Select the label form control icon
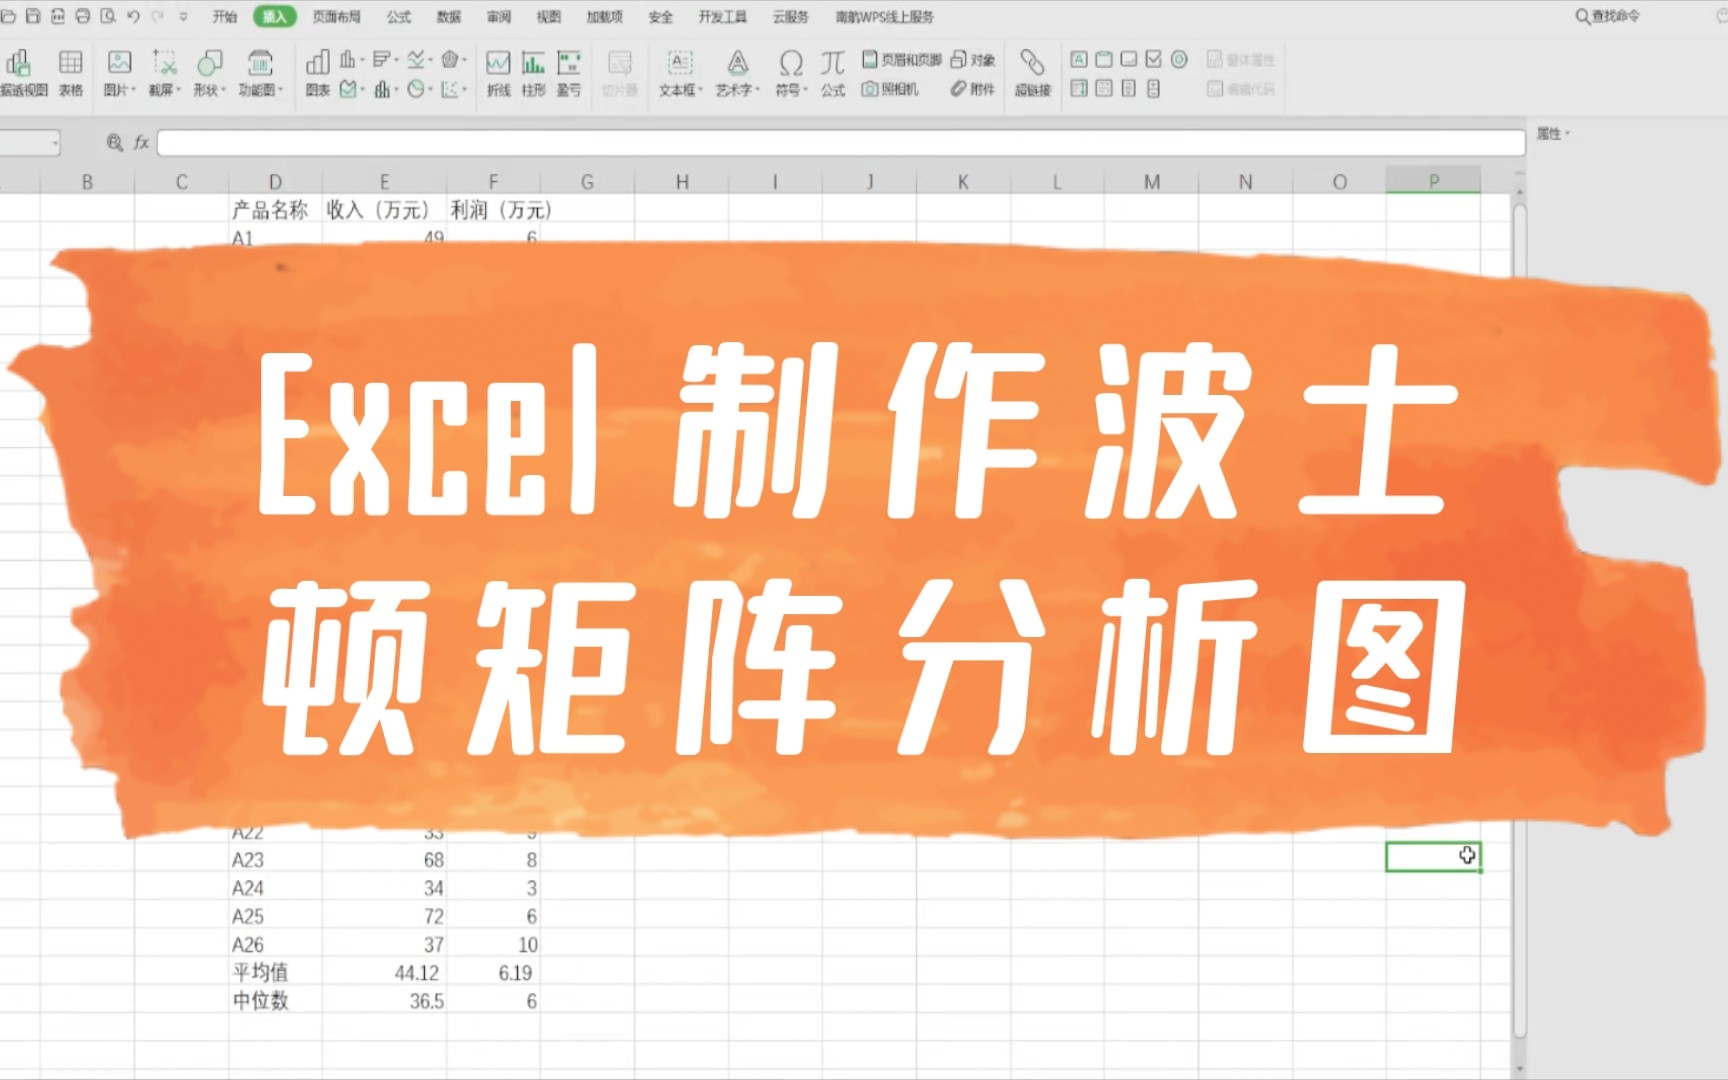The image size is (1728, 1080). coord(1079,60)
